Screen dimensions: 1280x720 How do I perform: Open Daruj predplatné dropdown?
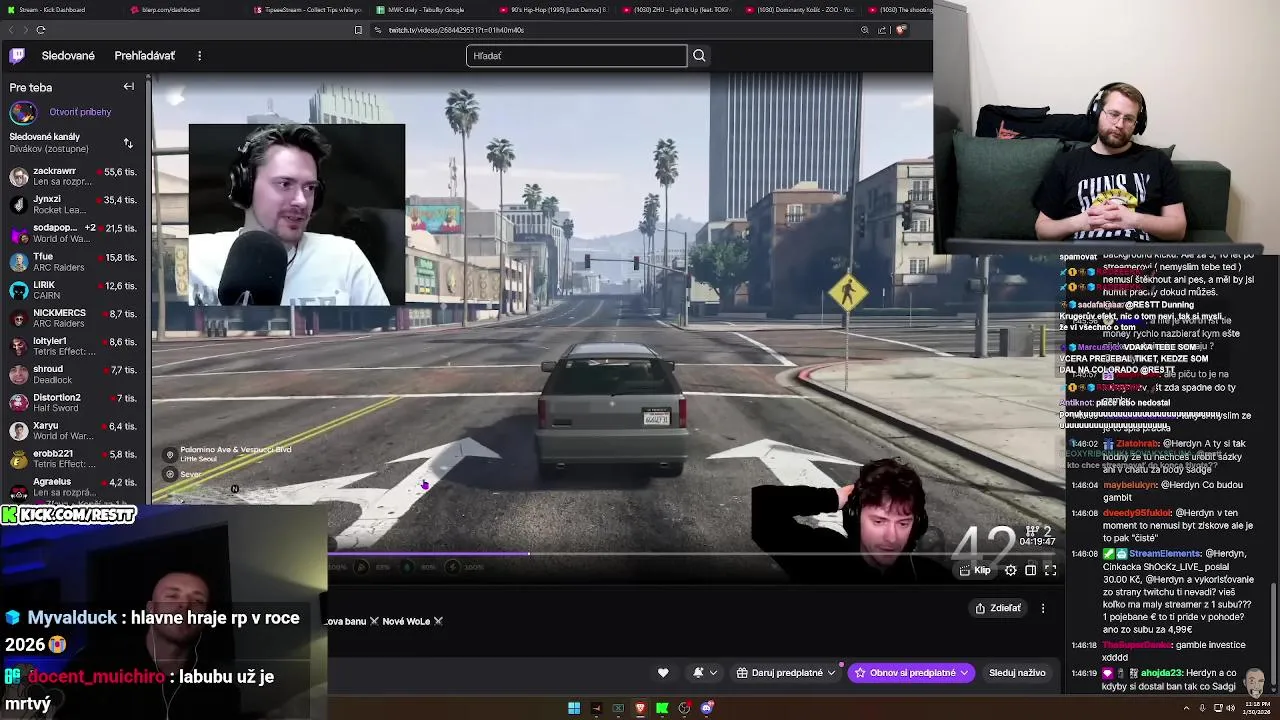click(786, 673)
